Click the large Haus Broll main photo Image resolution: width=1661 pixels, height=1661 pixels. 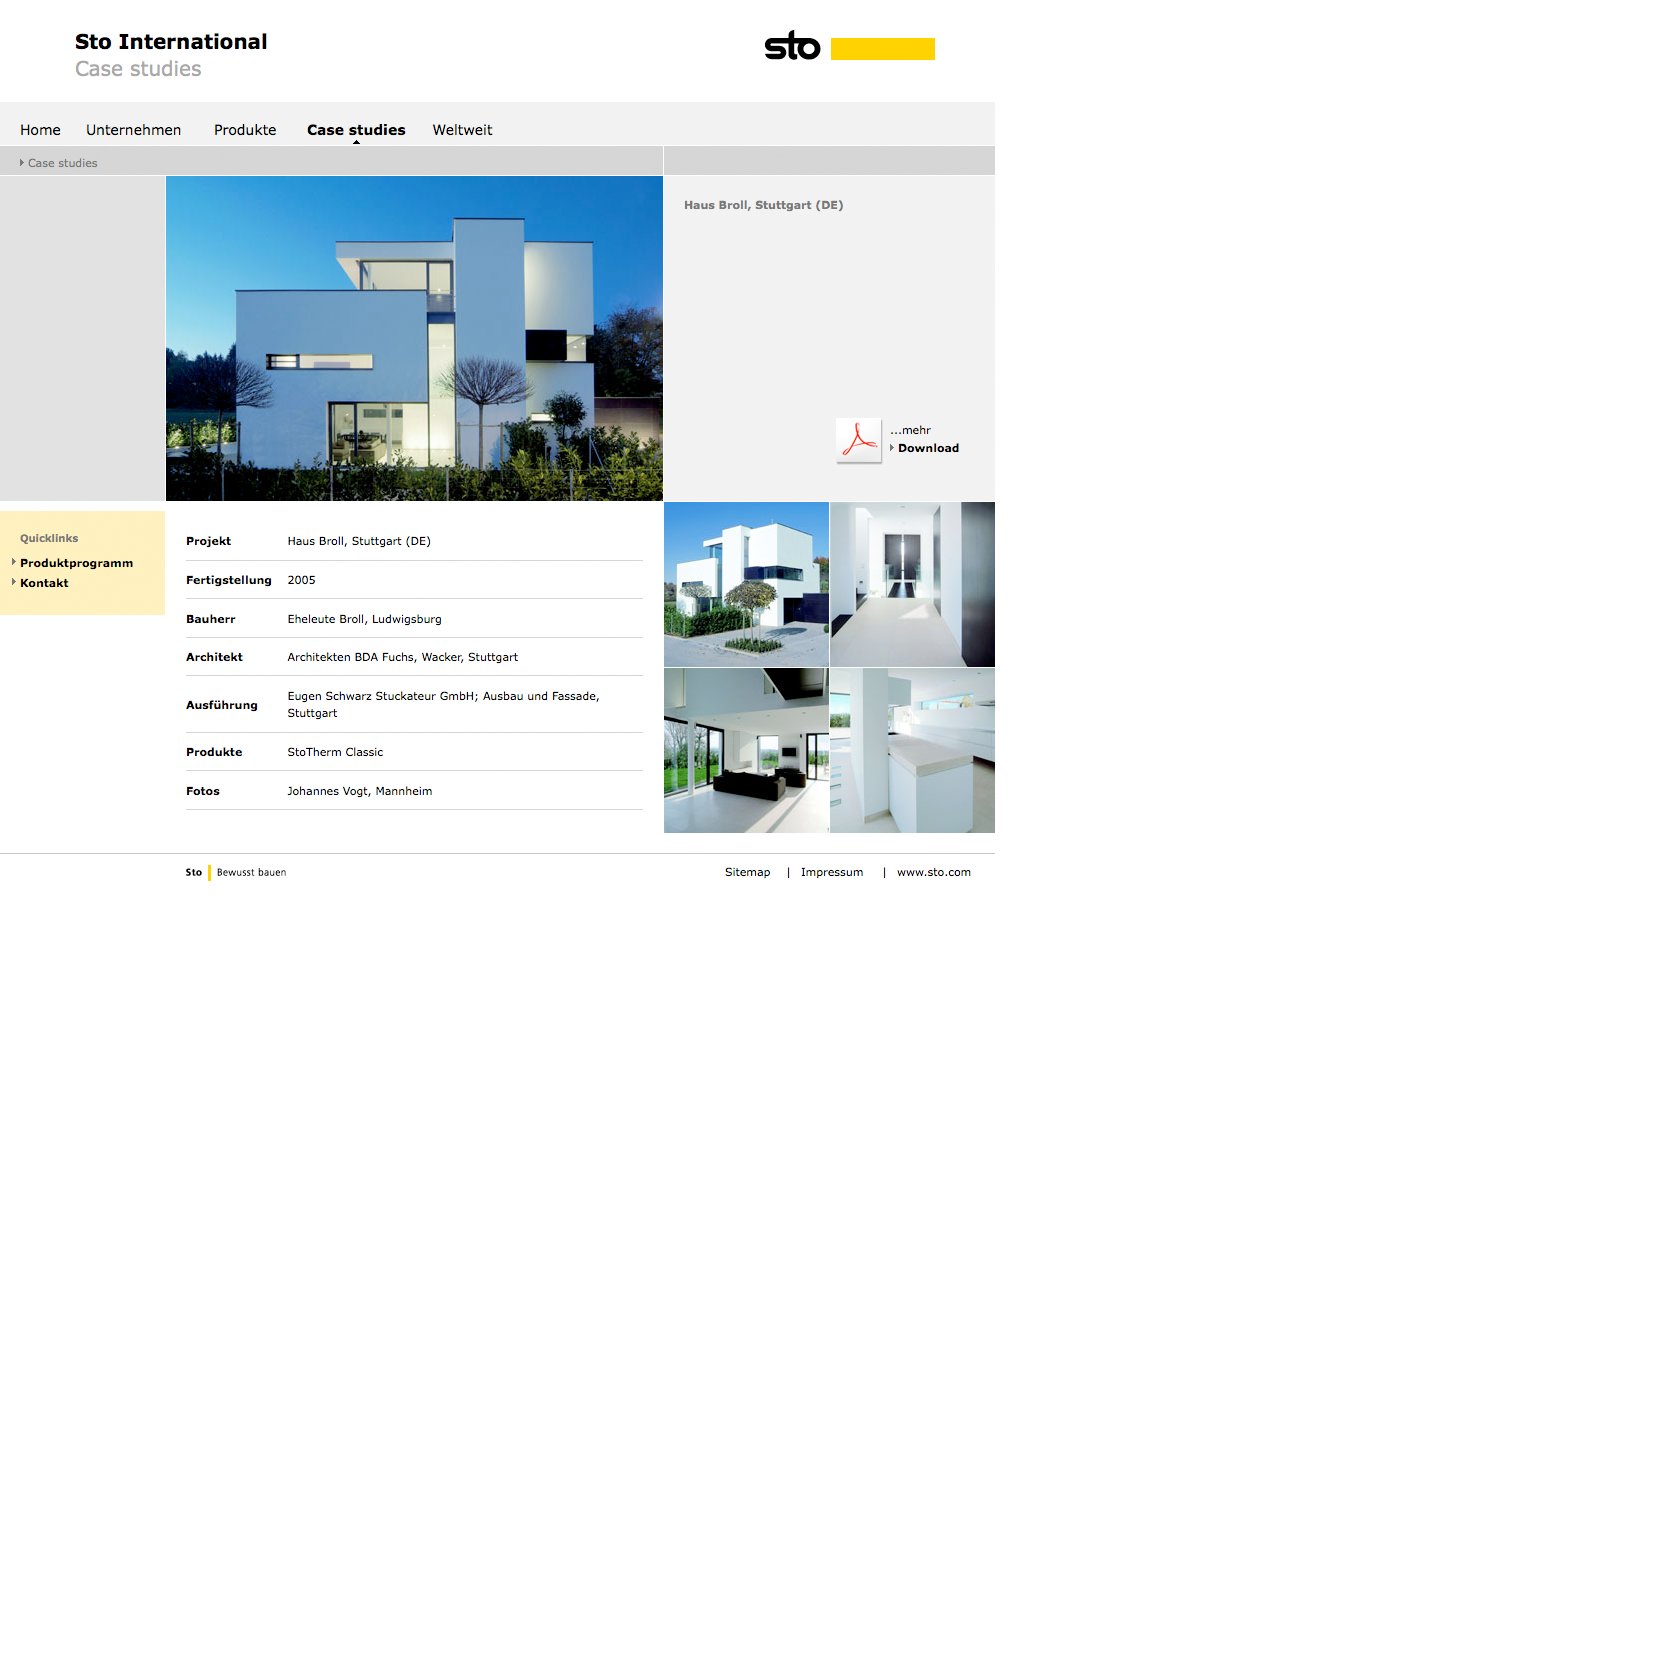pyautogui.click(x=414, y=338)
